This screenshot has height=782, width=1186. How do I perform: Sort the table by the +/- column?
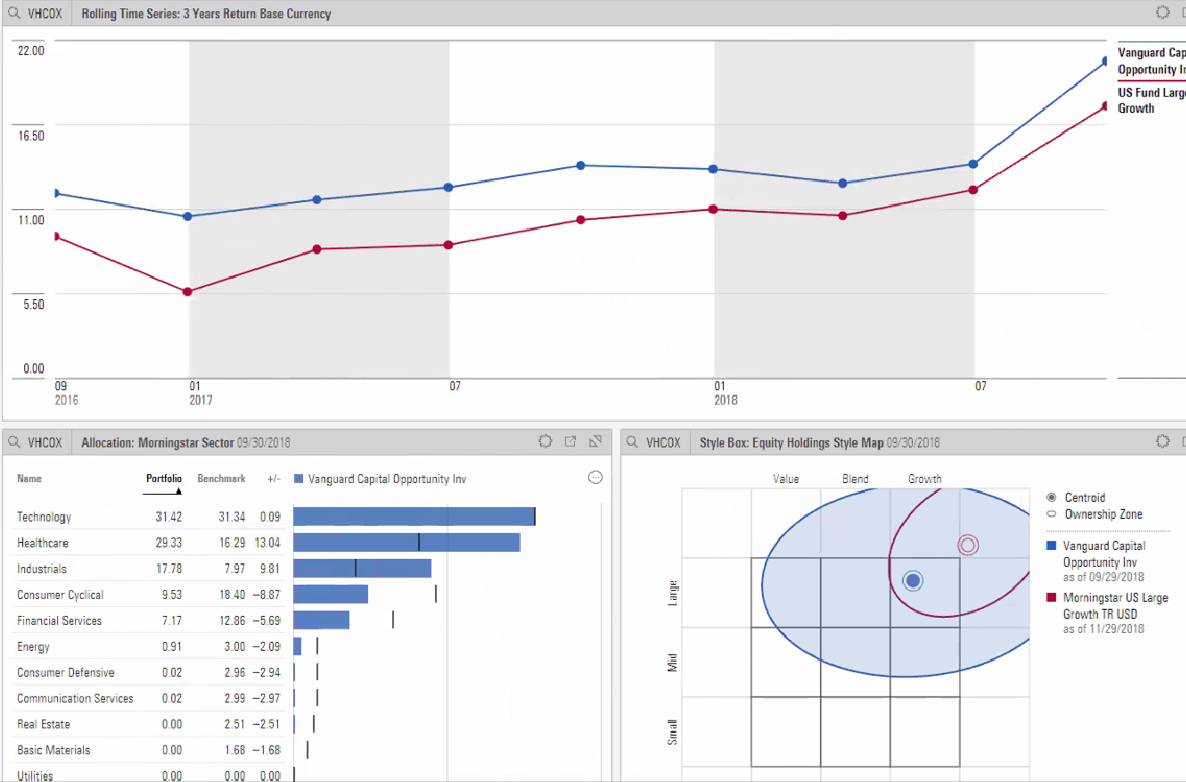(x=273, y=479)
